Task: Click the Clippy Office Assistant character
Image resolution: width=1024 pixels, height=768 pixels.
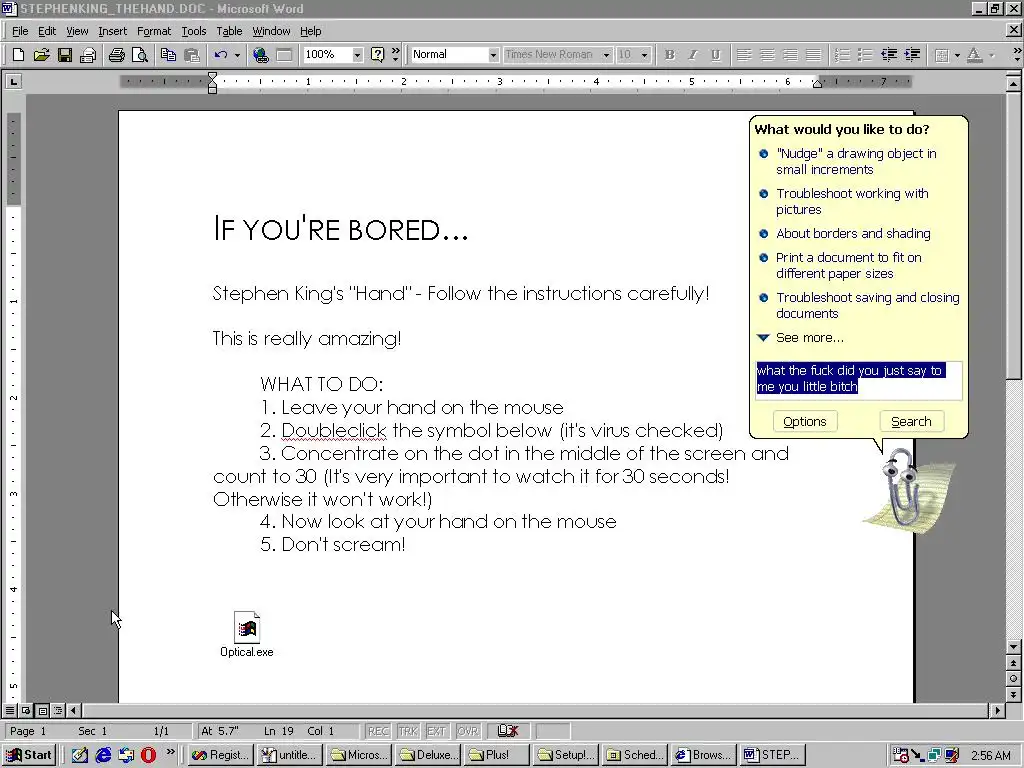Action: (909, 490)
